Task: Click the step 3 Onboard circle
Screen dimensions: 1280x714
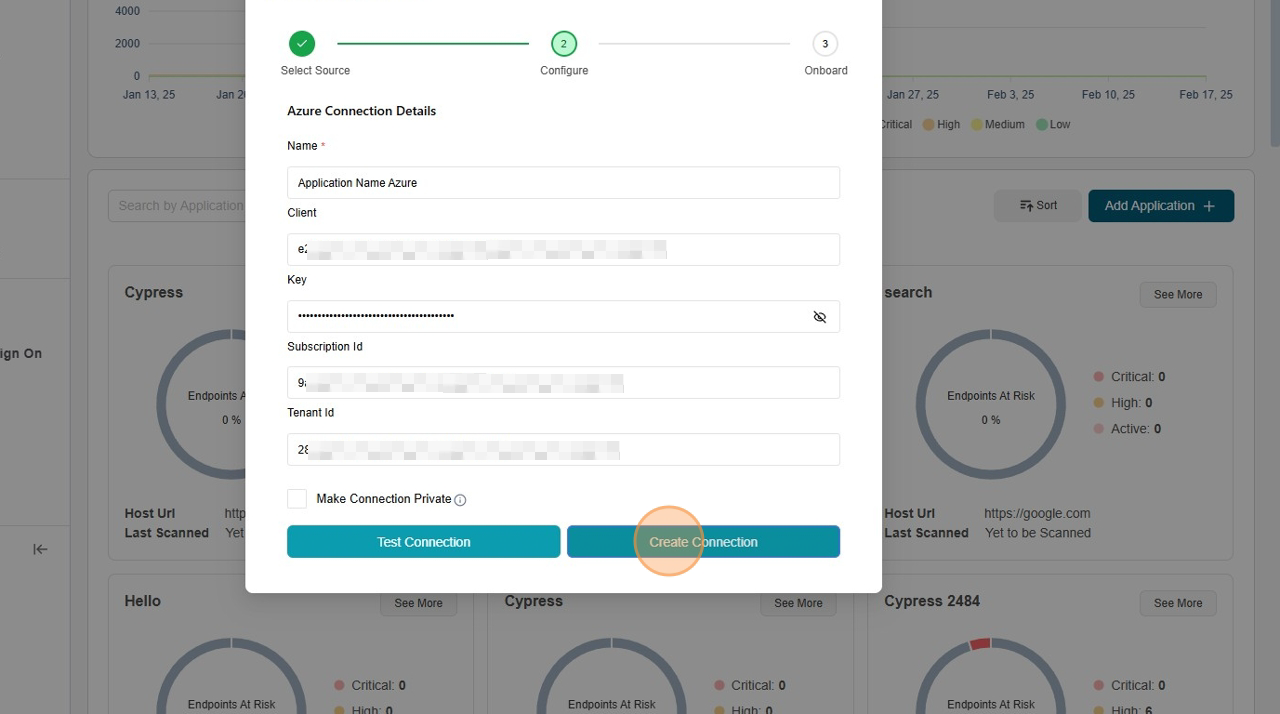Action: [x=825, y=44]
